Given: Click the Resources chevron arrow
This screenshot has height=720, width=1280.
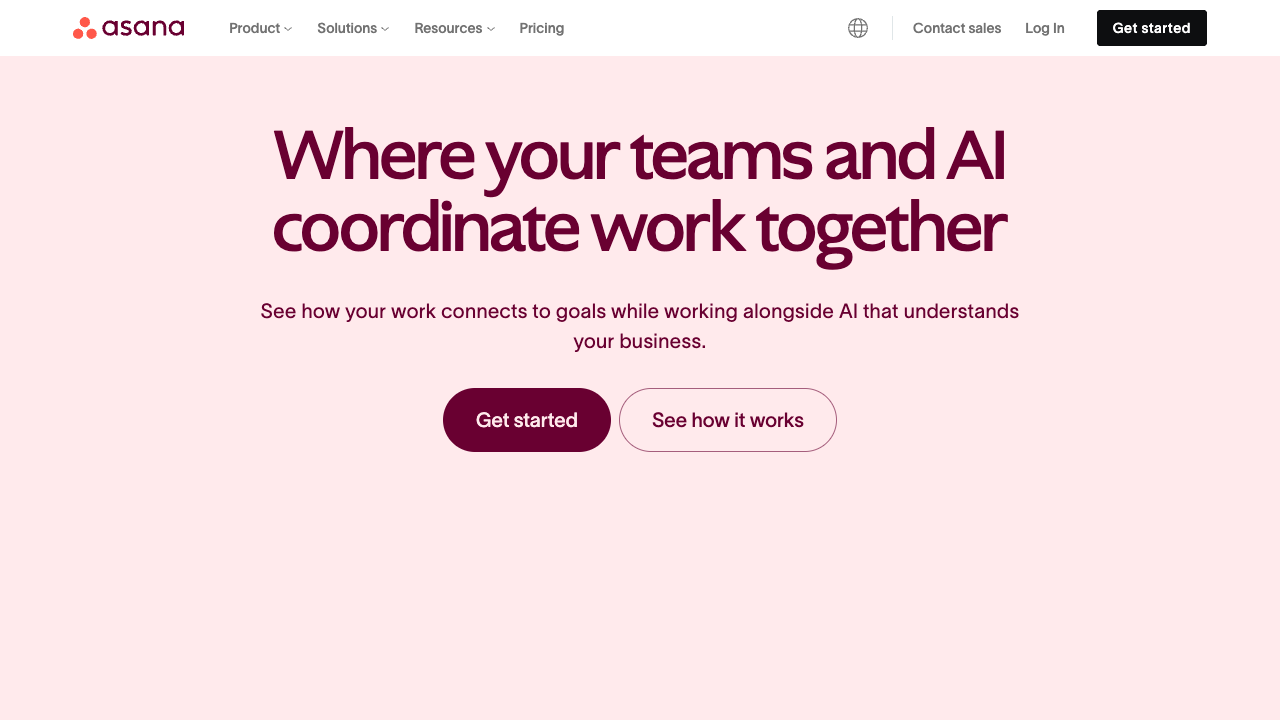Looking at the screenshot, I should (x=491, y=29).
